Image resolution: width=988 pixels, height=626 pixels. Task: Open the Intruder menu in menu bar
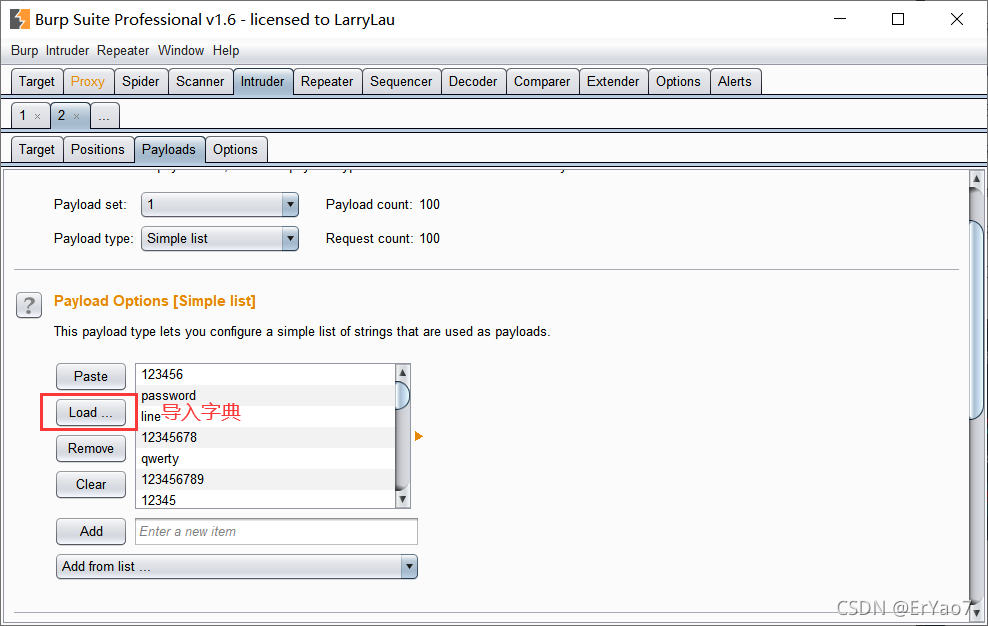pyautogui.click(x=67, y=50)
